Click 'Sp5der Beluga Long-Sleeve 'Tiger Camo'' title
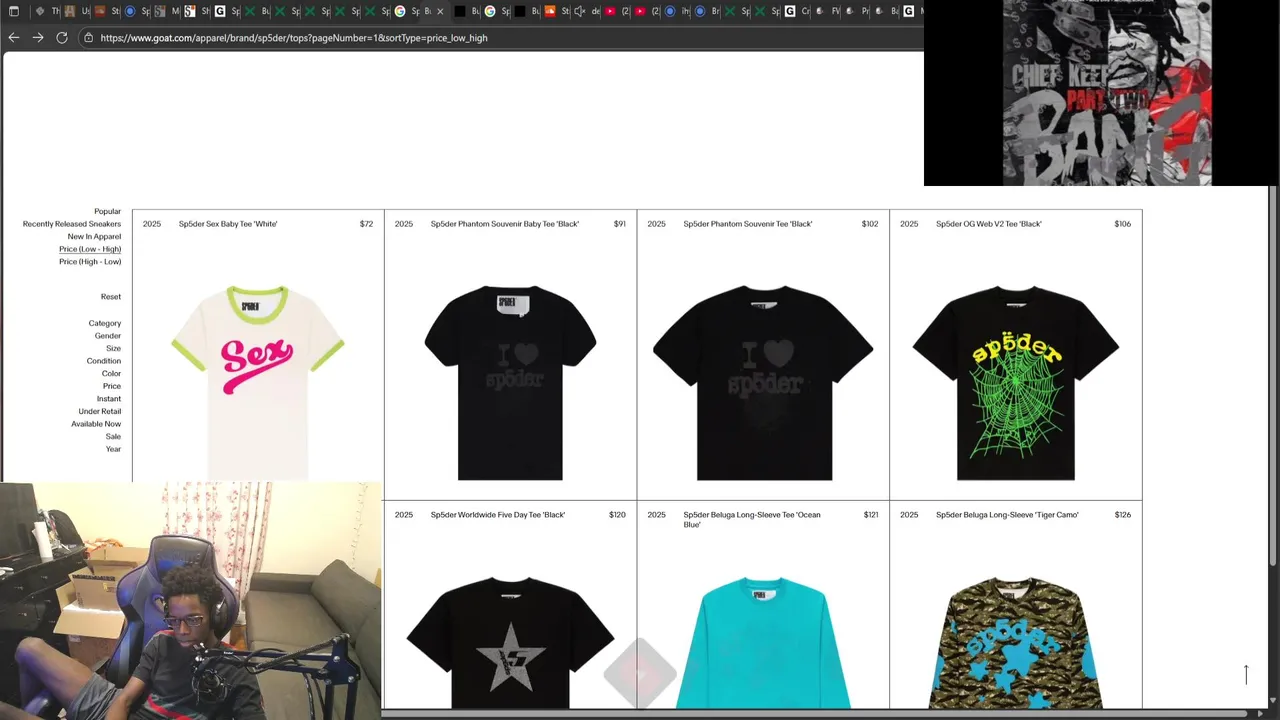 click(x=1008, y=515)
